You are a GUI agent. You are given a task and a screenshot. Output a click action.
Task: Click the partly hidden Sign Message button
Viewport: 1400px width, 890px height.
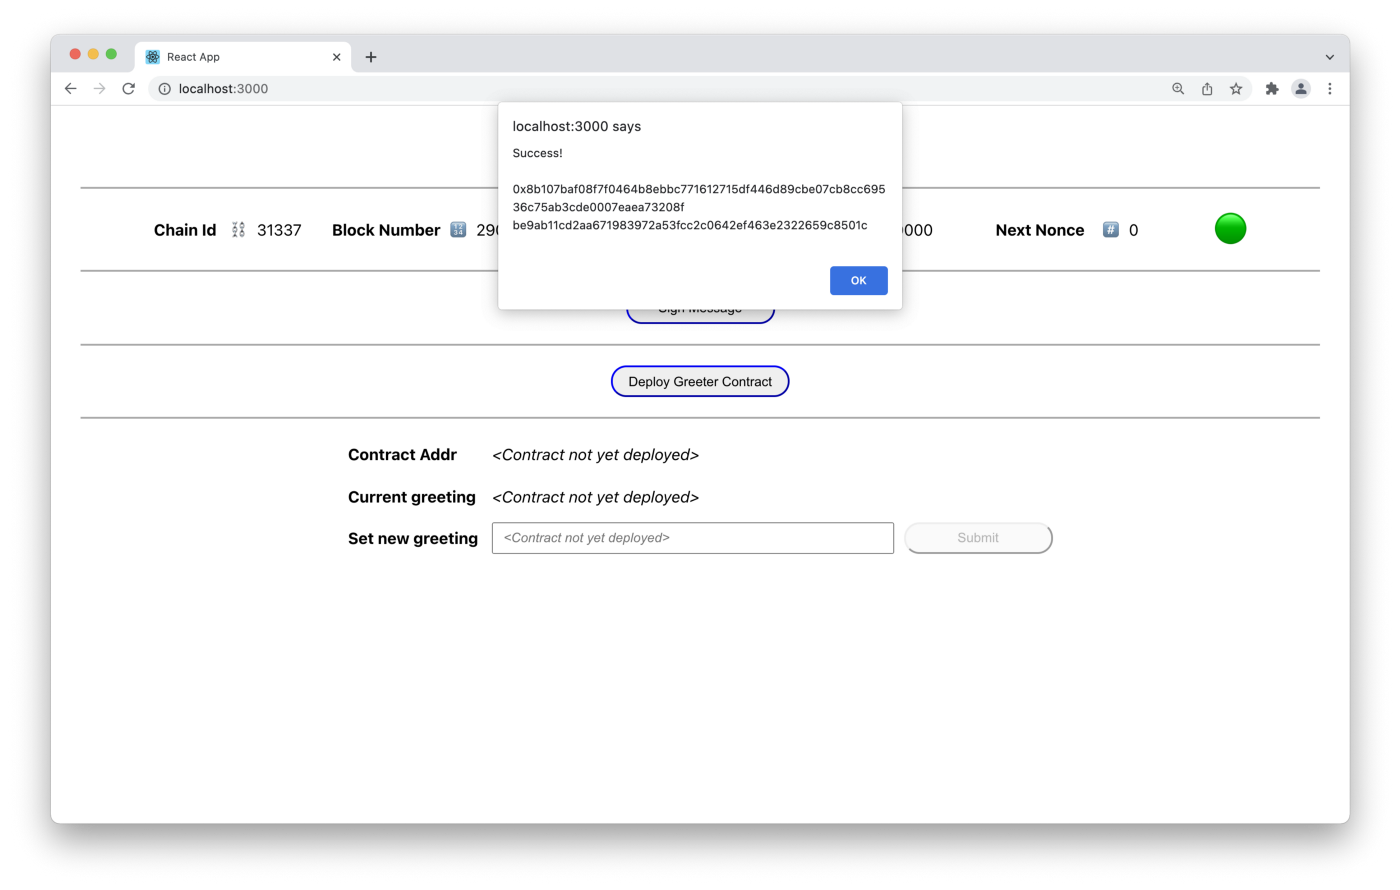click(700, 315)
